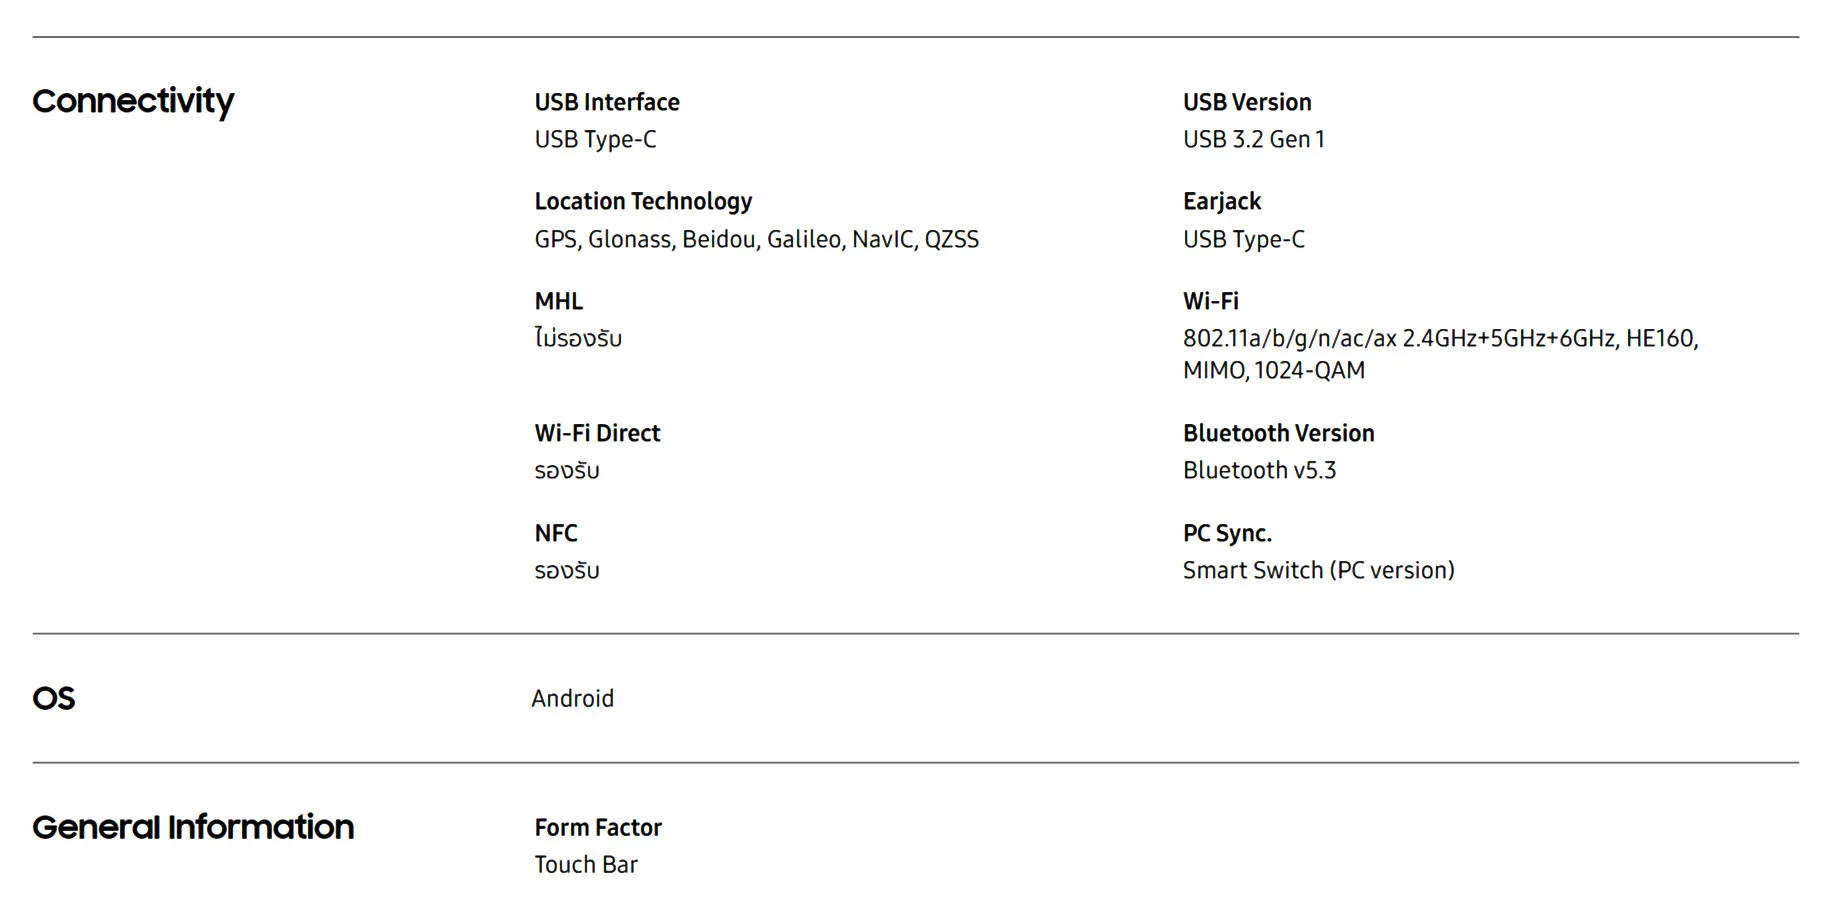This screenshot has height=910, width=1827.
Task: Click the Smart Switch (PC version) text
Action: pyautogui.click(x=1318, y=570)
